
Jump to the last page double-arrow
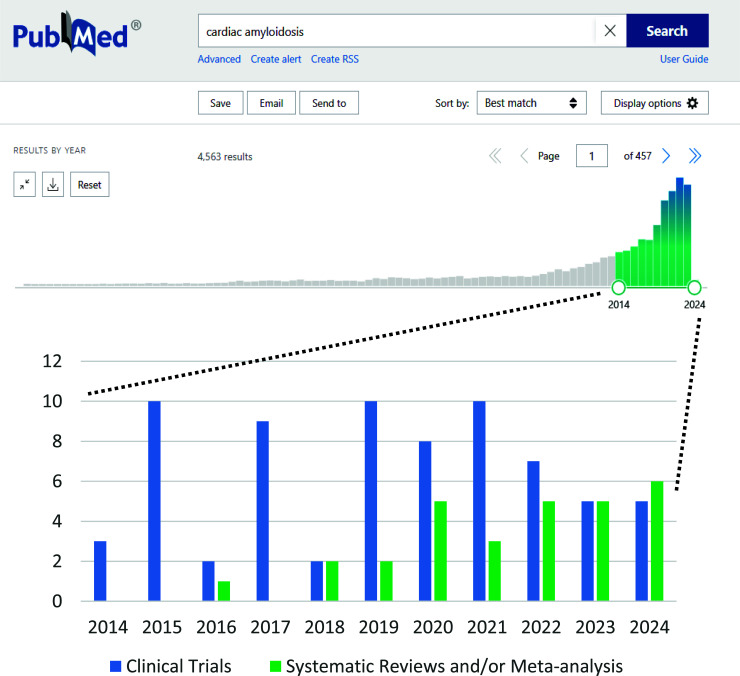point(695,156)
